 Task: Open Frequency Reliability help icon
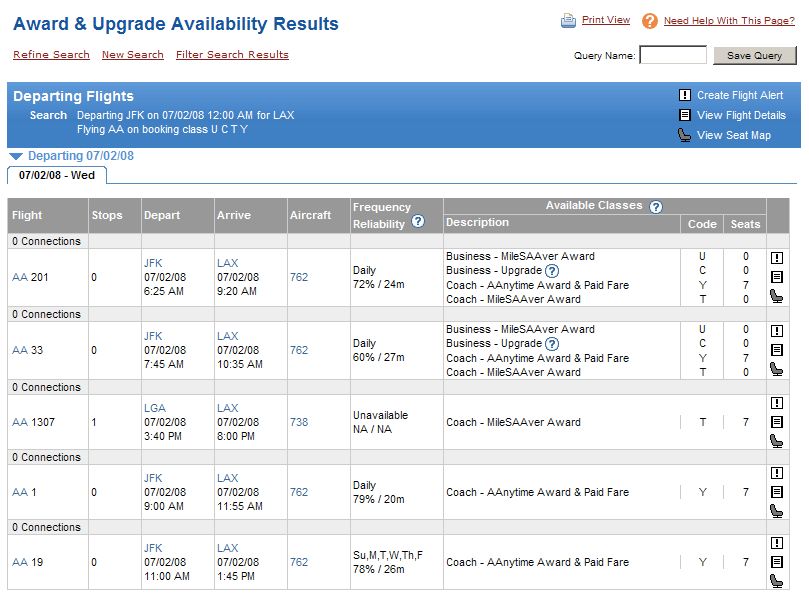pos(418,221)
